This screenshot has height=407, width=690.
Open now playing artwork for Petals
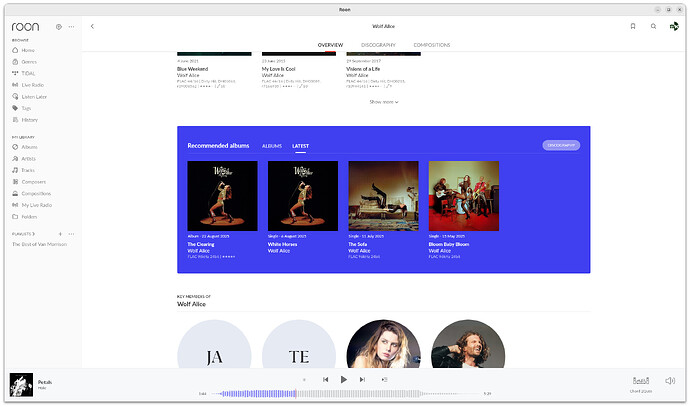[x=22, y=385]
